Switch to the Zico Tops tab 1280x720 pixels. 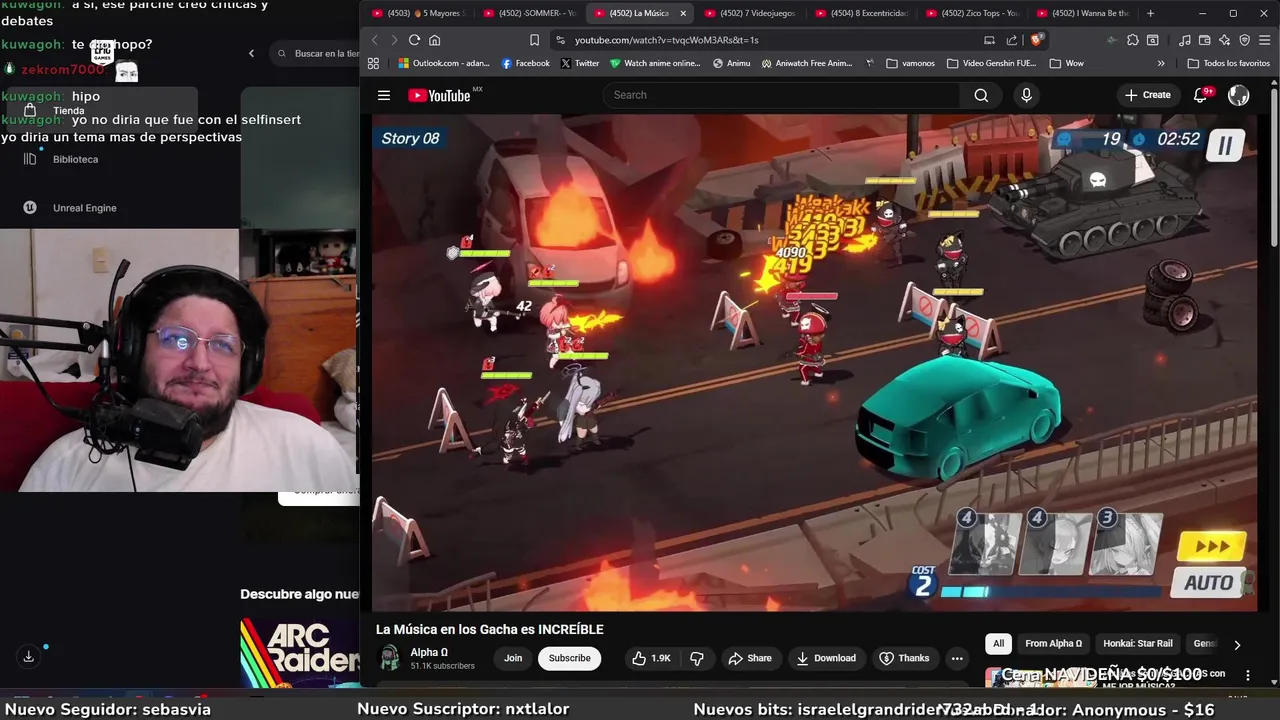(972, 13)
